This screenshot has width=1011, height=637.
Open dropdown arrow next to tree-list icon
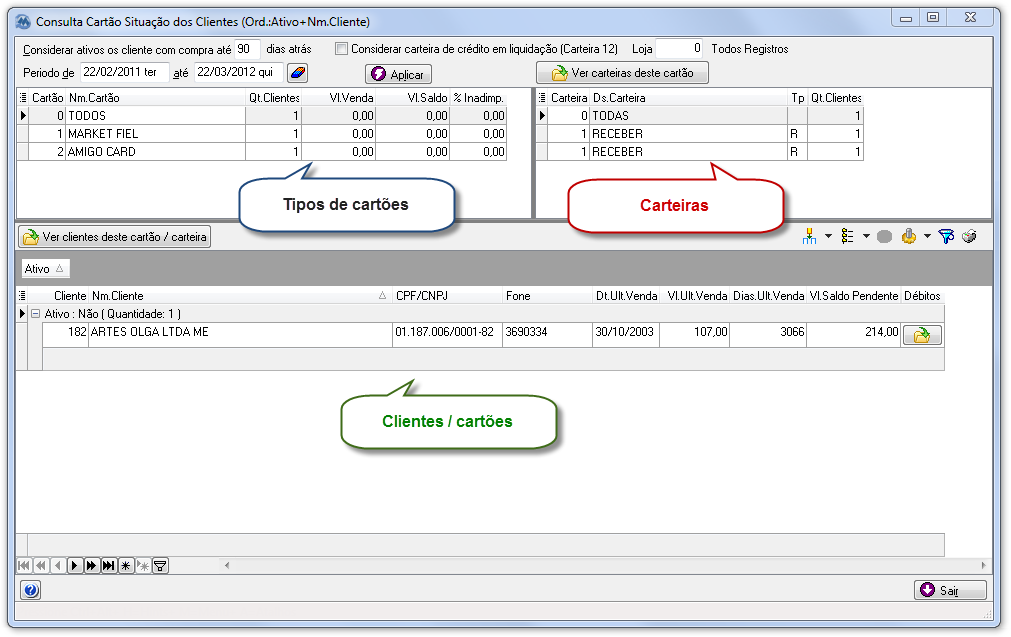click(x=867, y=237)
